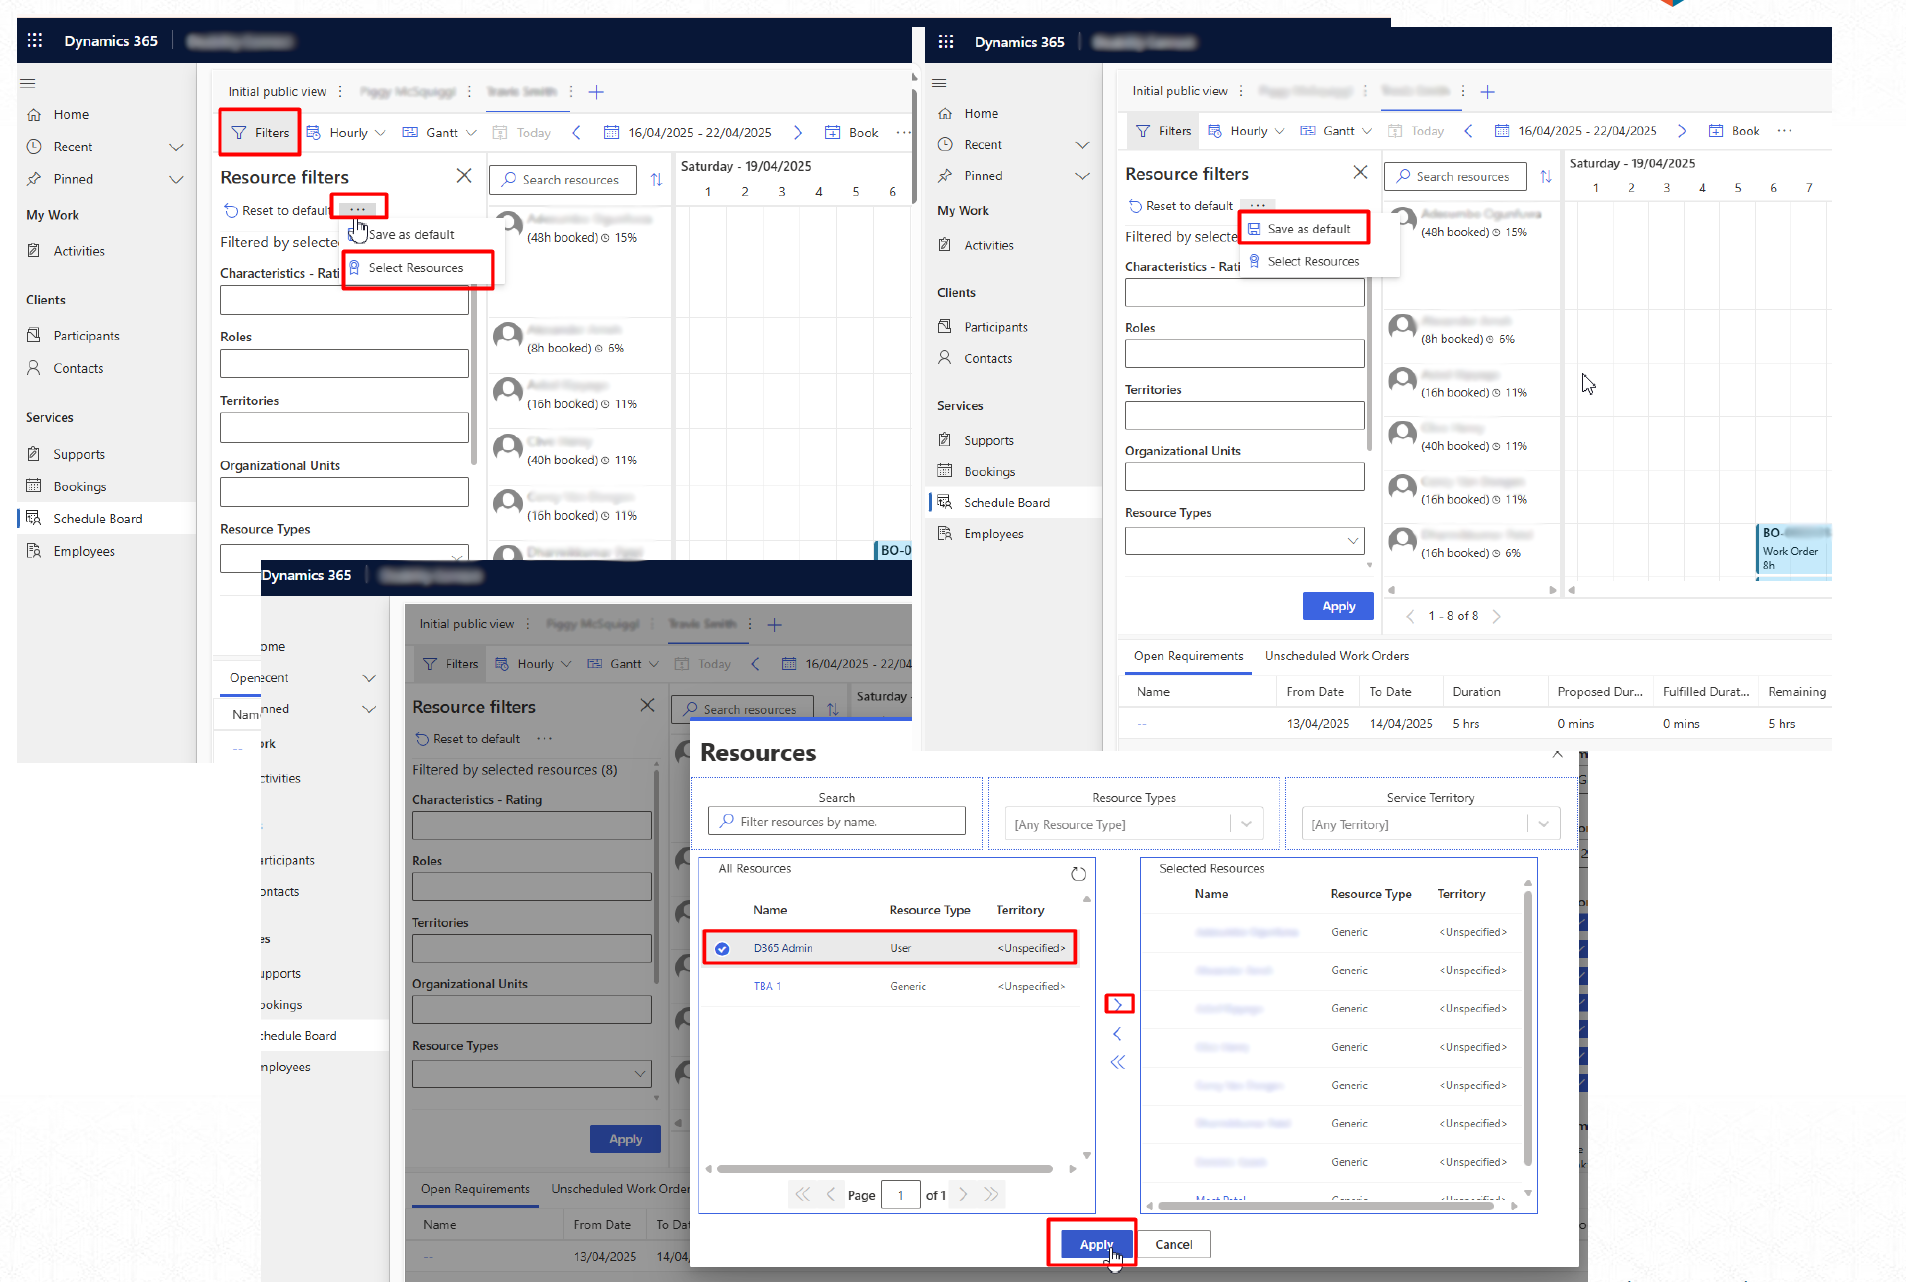Click the All Resources horizontal scrollbar
Image resolution: width=1906 pixels, height=1282 pixels.
[884, 1168]
